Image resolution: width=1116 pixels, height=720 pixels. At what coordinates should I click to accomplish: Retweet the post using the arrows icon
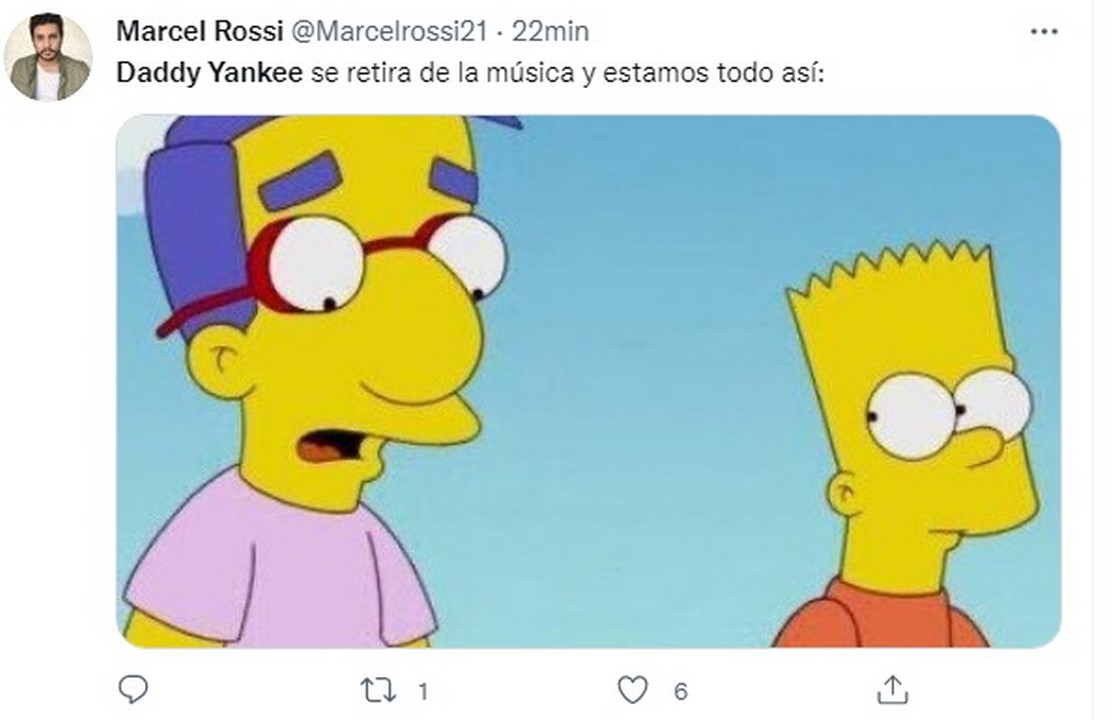pos(378,691)
